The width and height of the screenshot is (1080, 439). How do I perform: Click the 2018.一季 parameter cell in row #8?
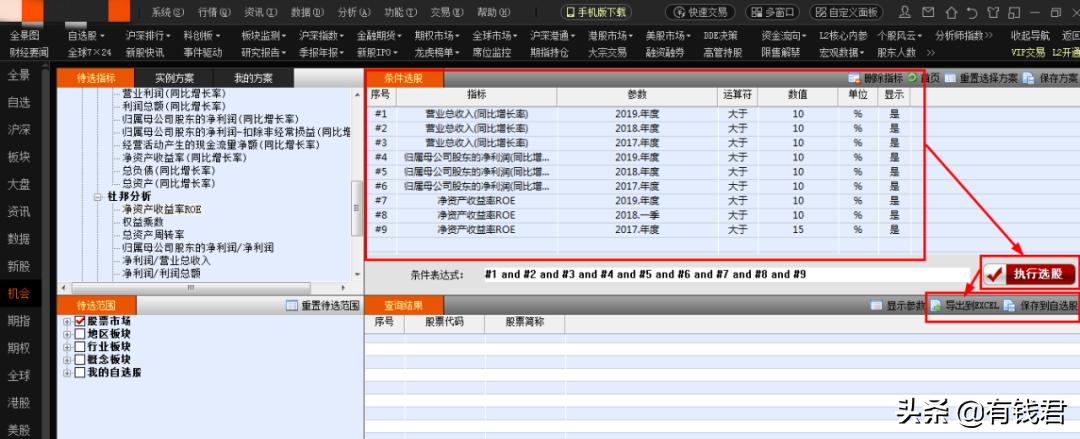point(637,215)
